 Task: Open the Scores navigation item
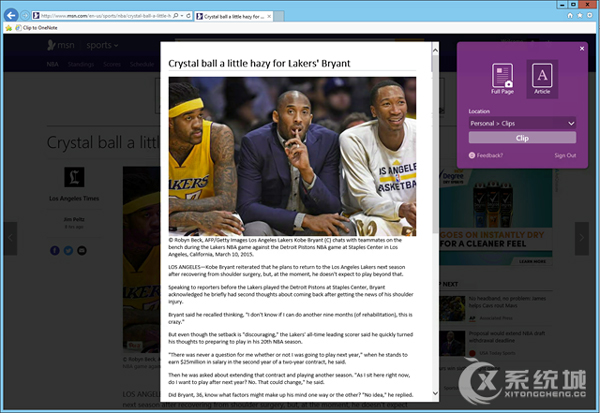112,64
